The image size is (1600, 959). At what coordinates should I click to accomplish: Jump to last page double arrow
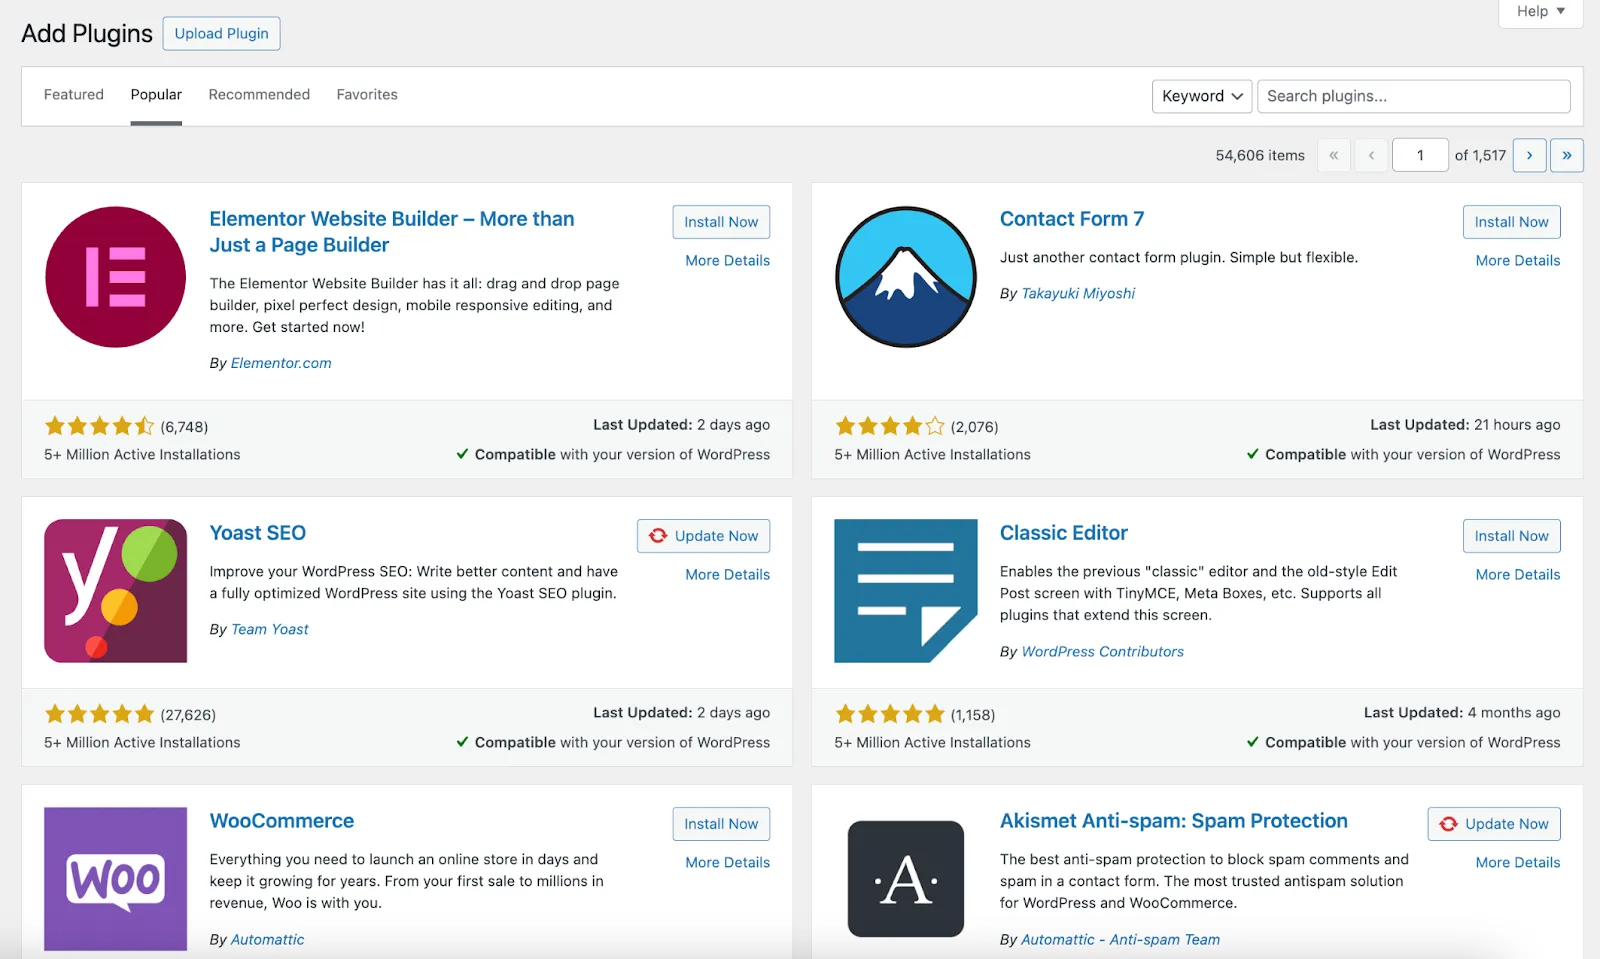point(1567,155)
